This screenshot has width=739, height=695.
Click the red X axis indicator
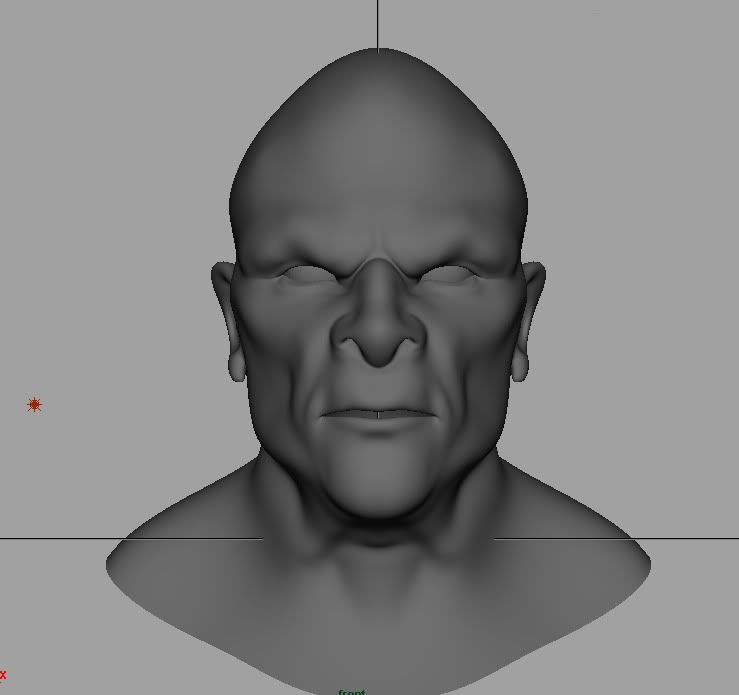[3, 674]
